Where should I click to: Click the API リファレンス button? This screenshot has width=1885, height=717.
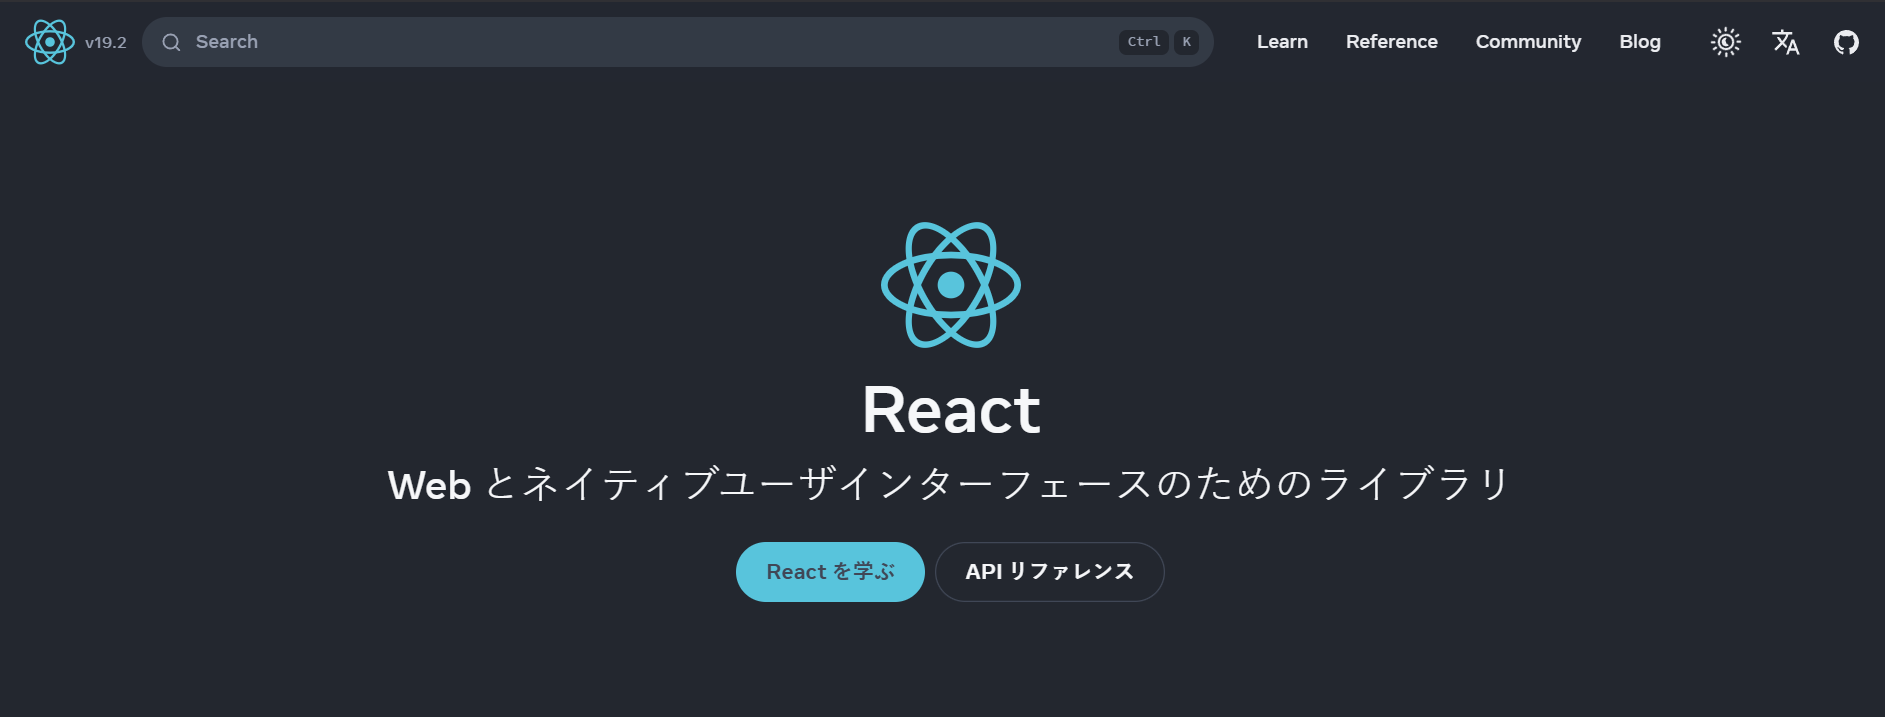tap(1050, 572)
